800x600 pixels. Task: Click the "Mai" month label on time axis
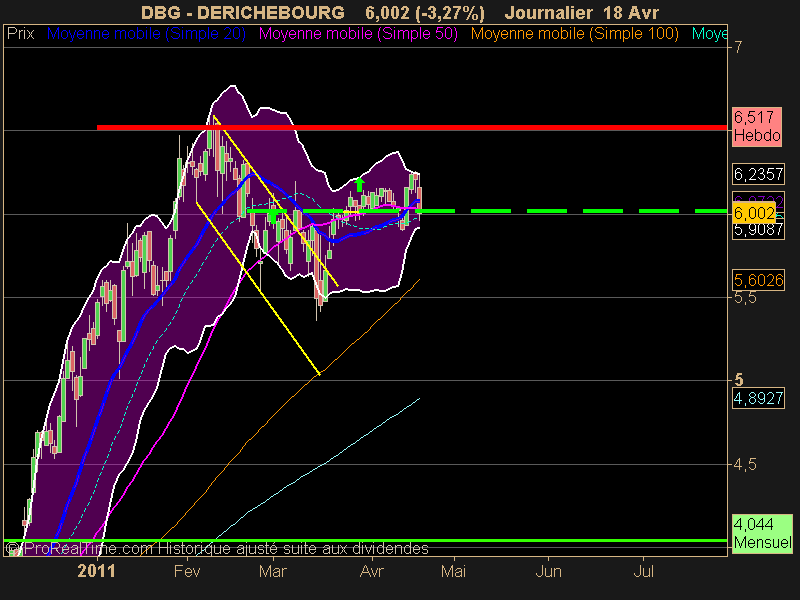point(453,571)
